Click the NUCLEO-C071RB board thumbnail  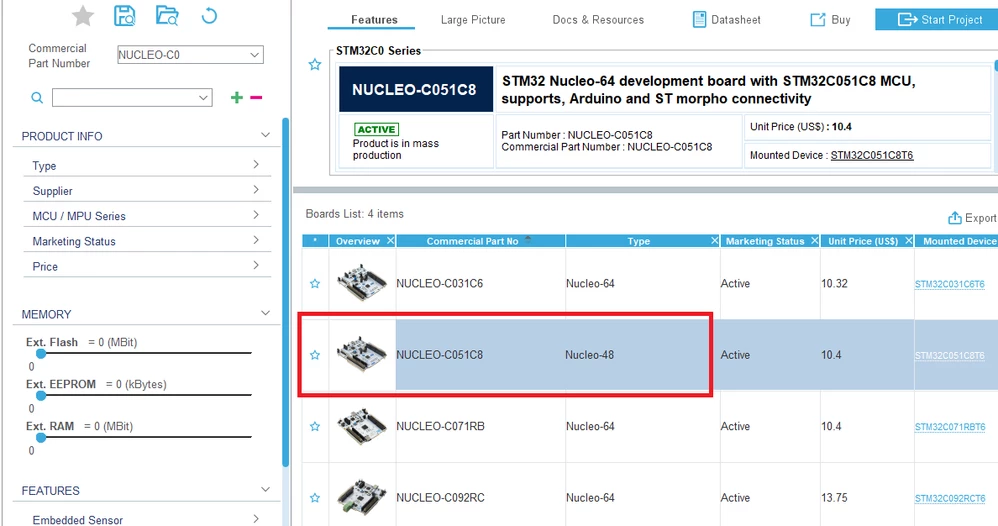[x=362, y=425]
